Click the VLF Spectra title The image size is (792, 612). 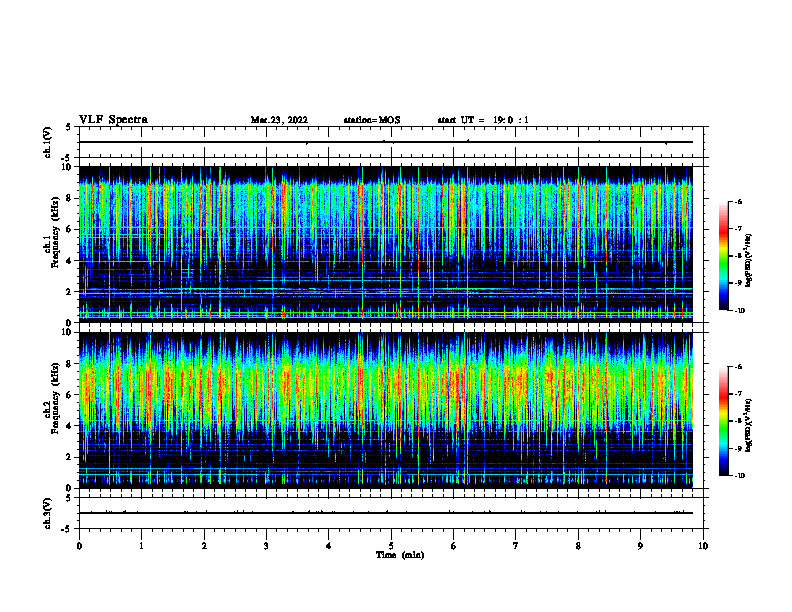click(113, 120)
